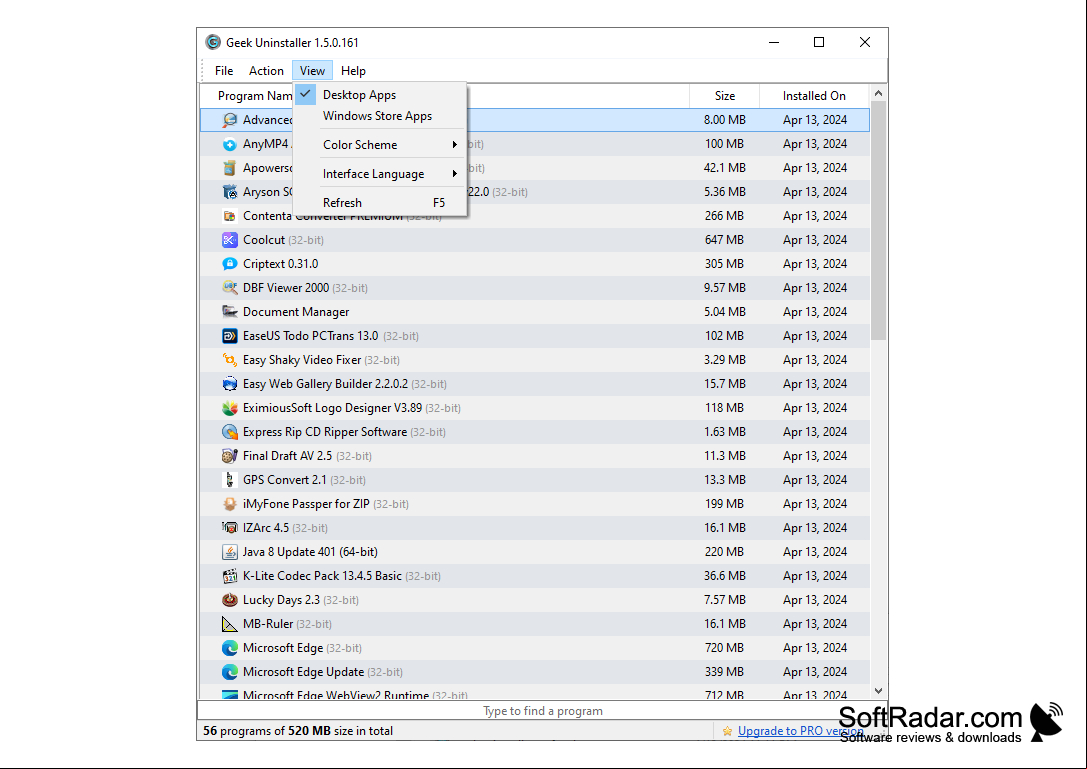Click the Criptext 0.31.0 icon
1087x769 pixels.
[229, 264]
